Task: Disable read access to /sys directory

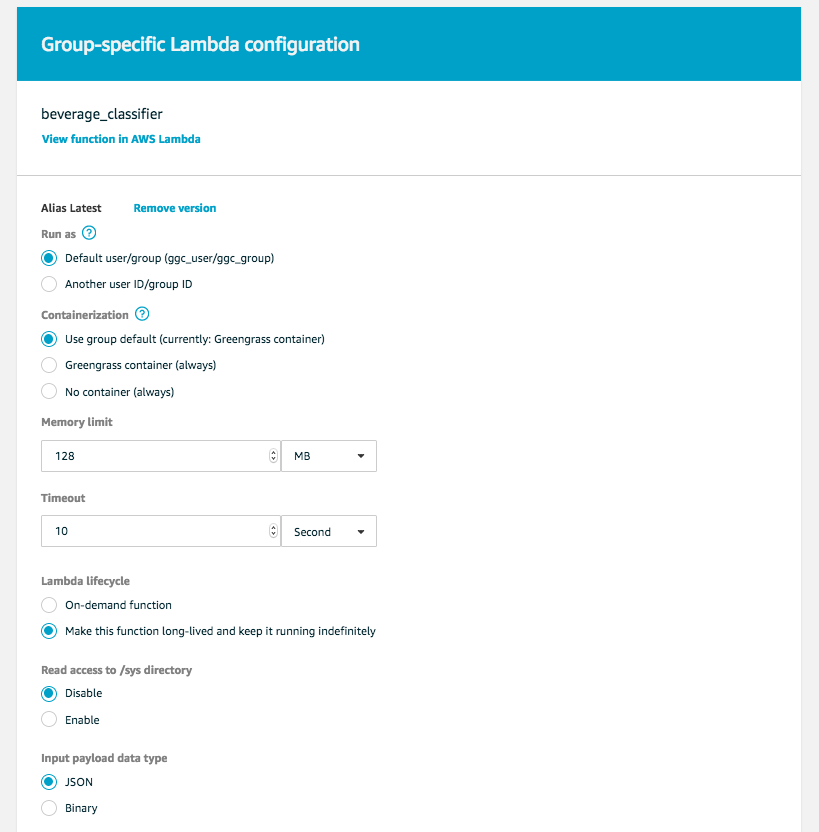Action: (49, 693)
